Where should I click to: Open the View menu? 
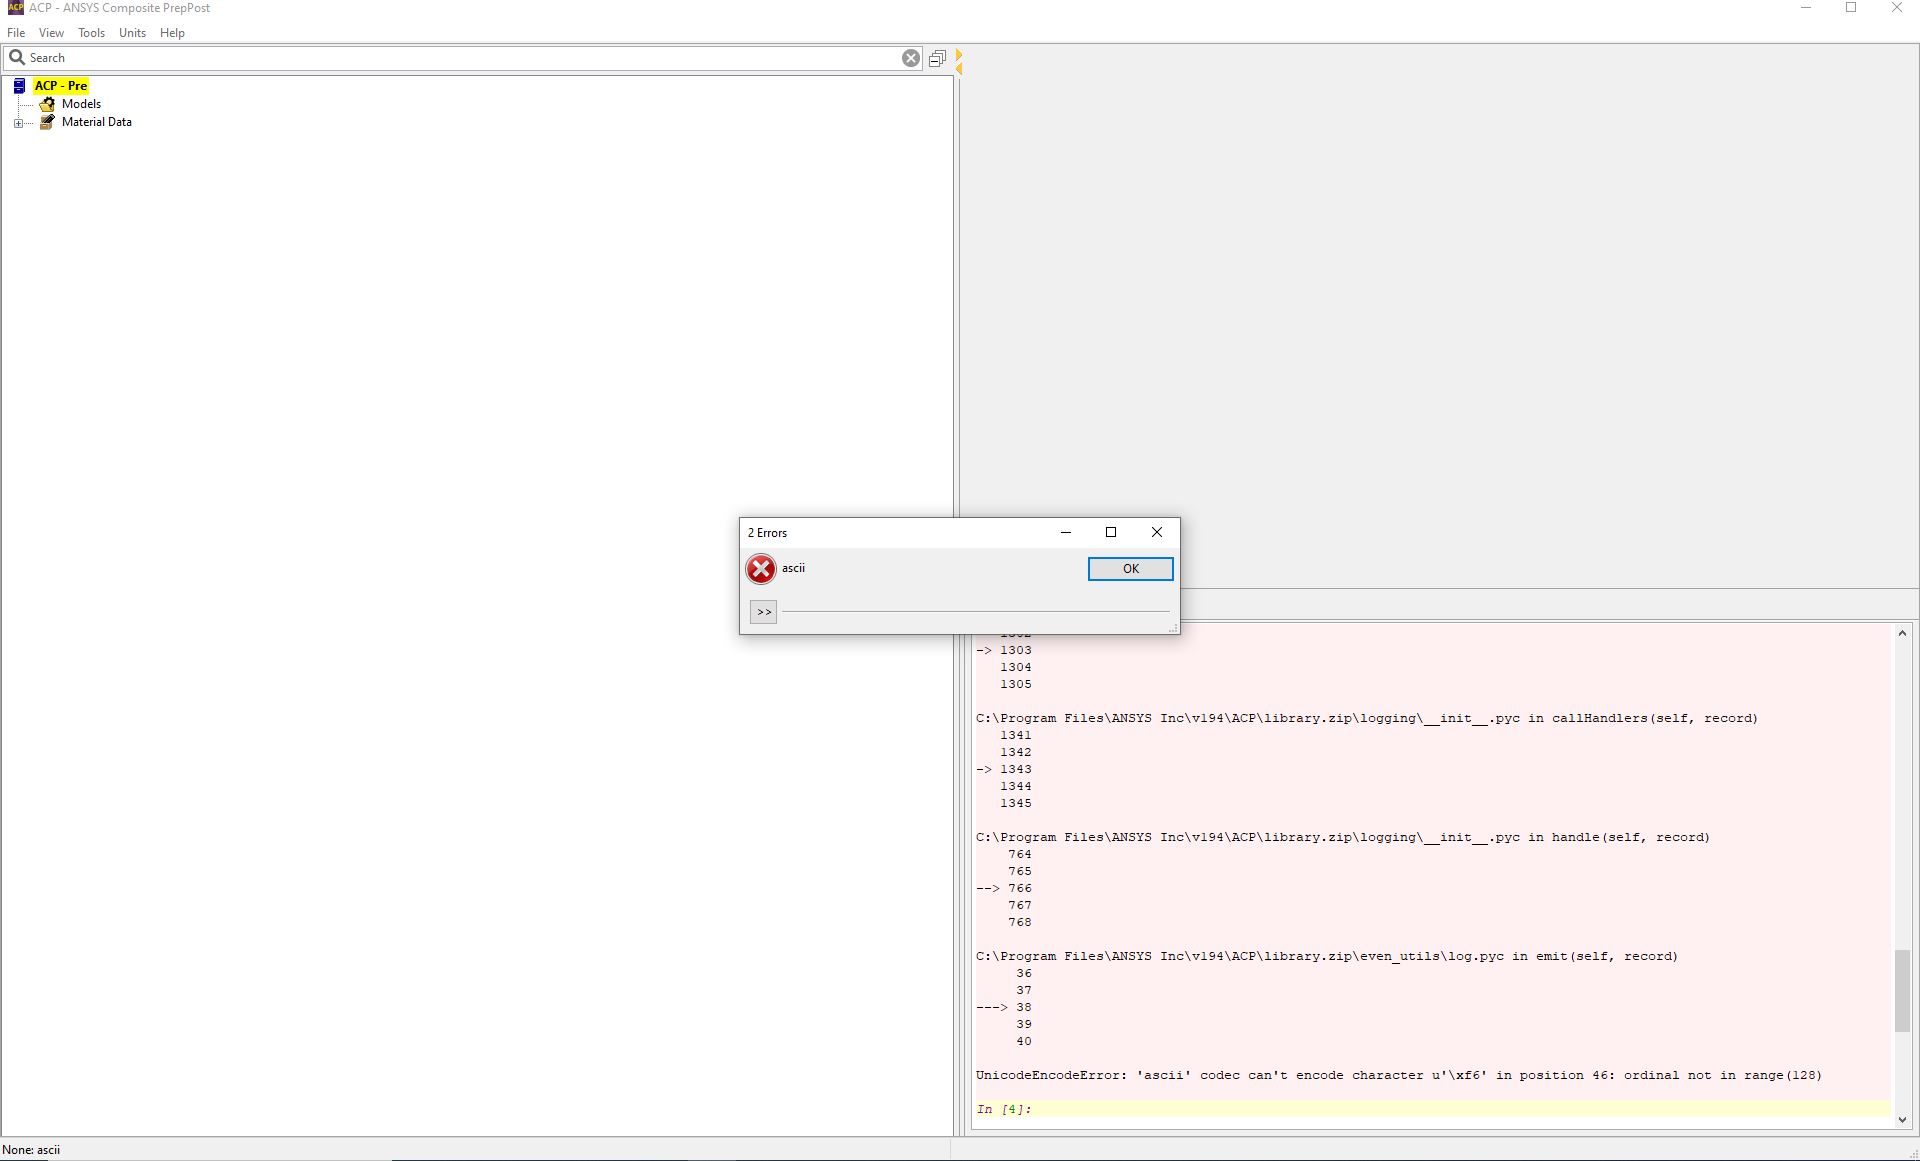point(51,33)
